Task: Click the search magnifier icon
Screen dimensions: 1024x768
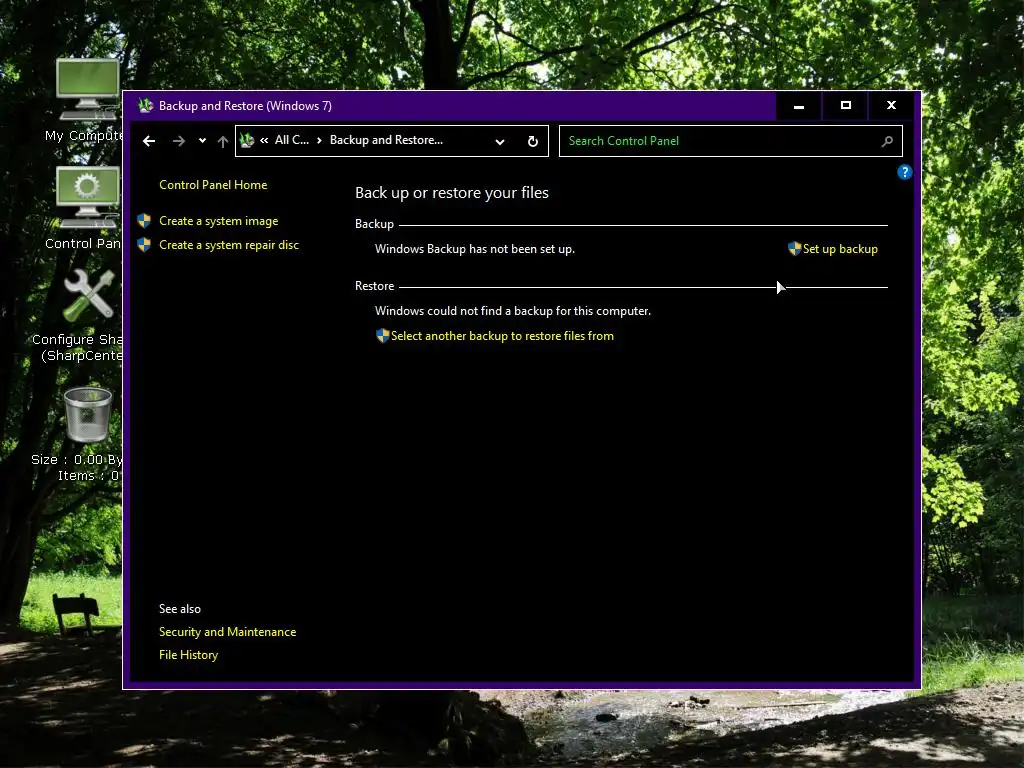Action: click(887, 141)
